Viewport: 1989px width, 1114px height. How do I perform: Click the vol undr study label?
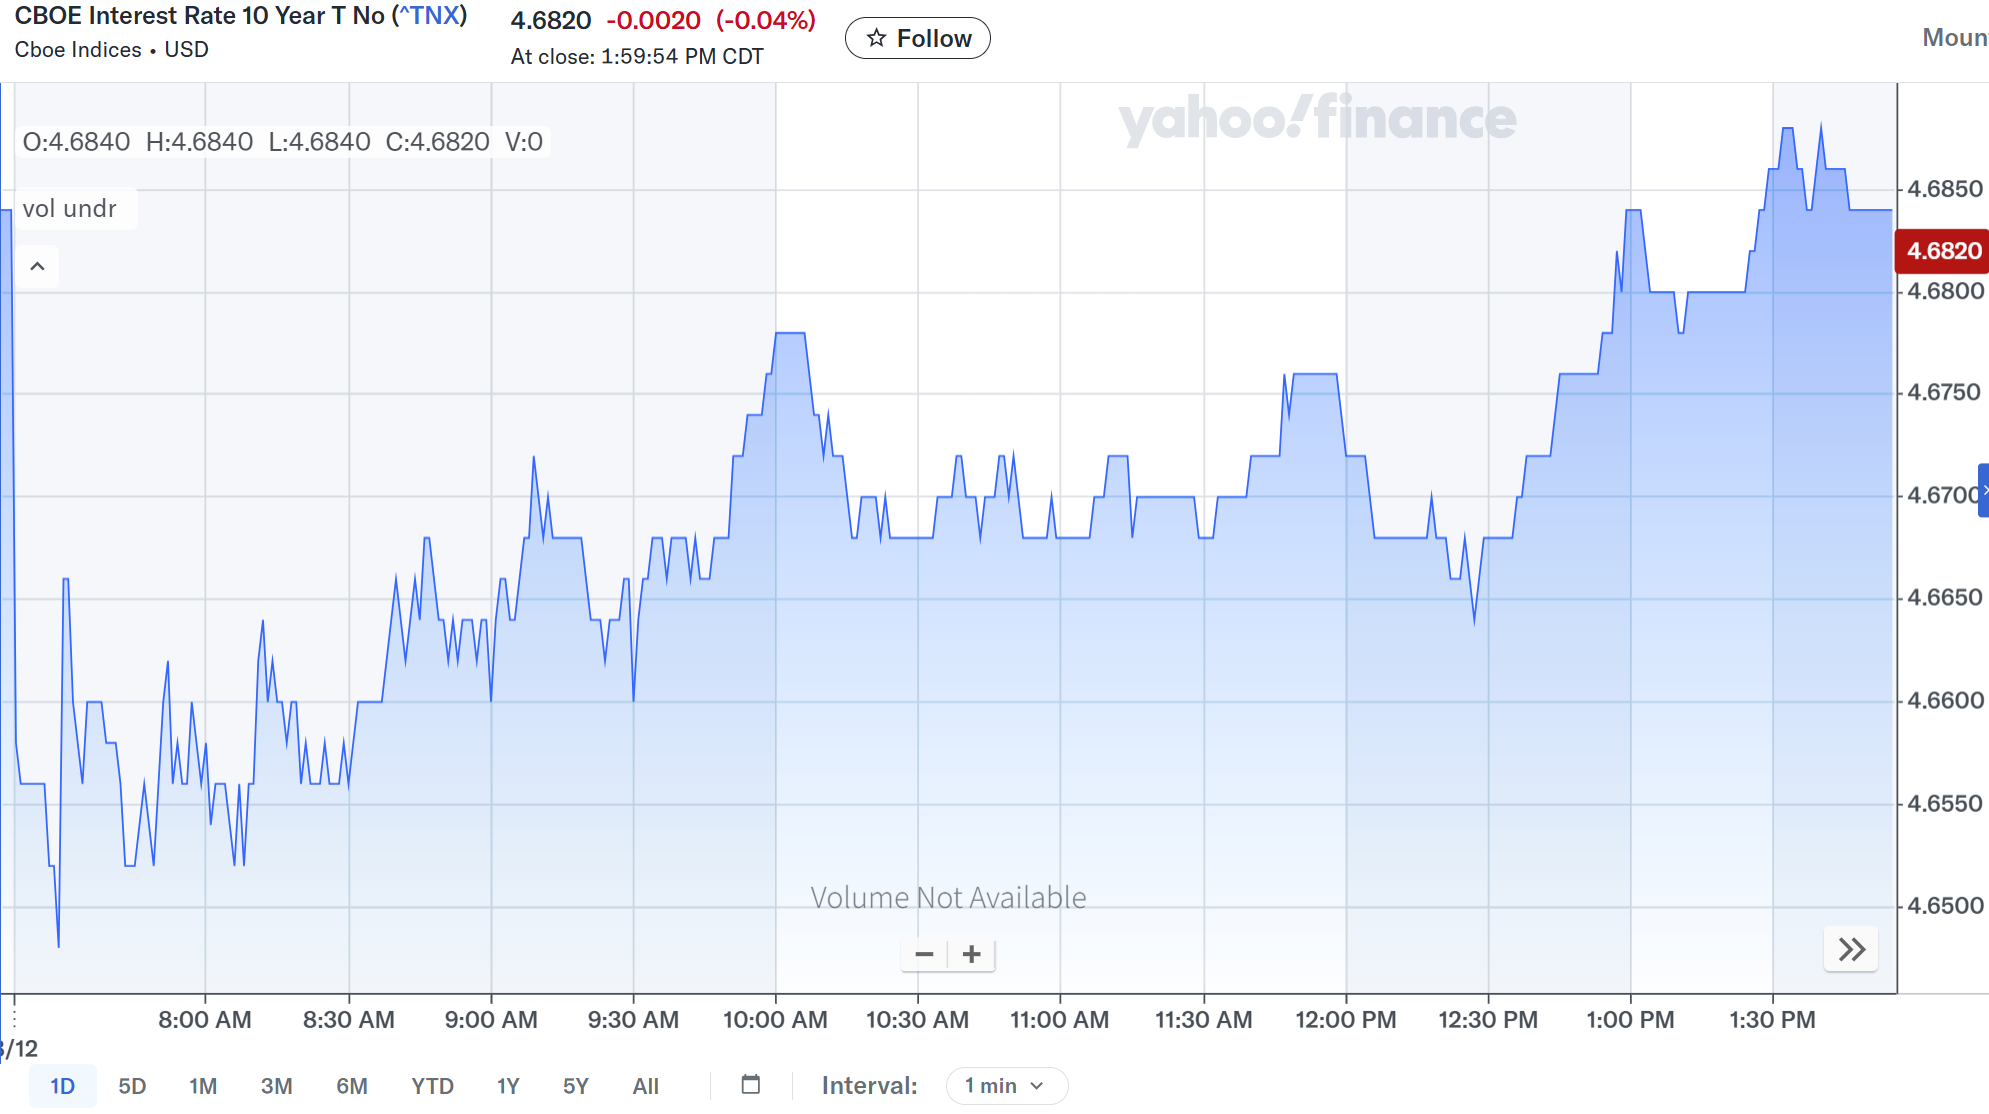70,209
